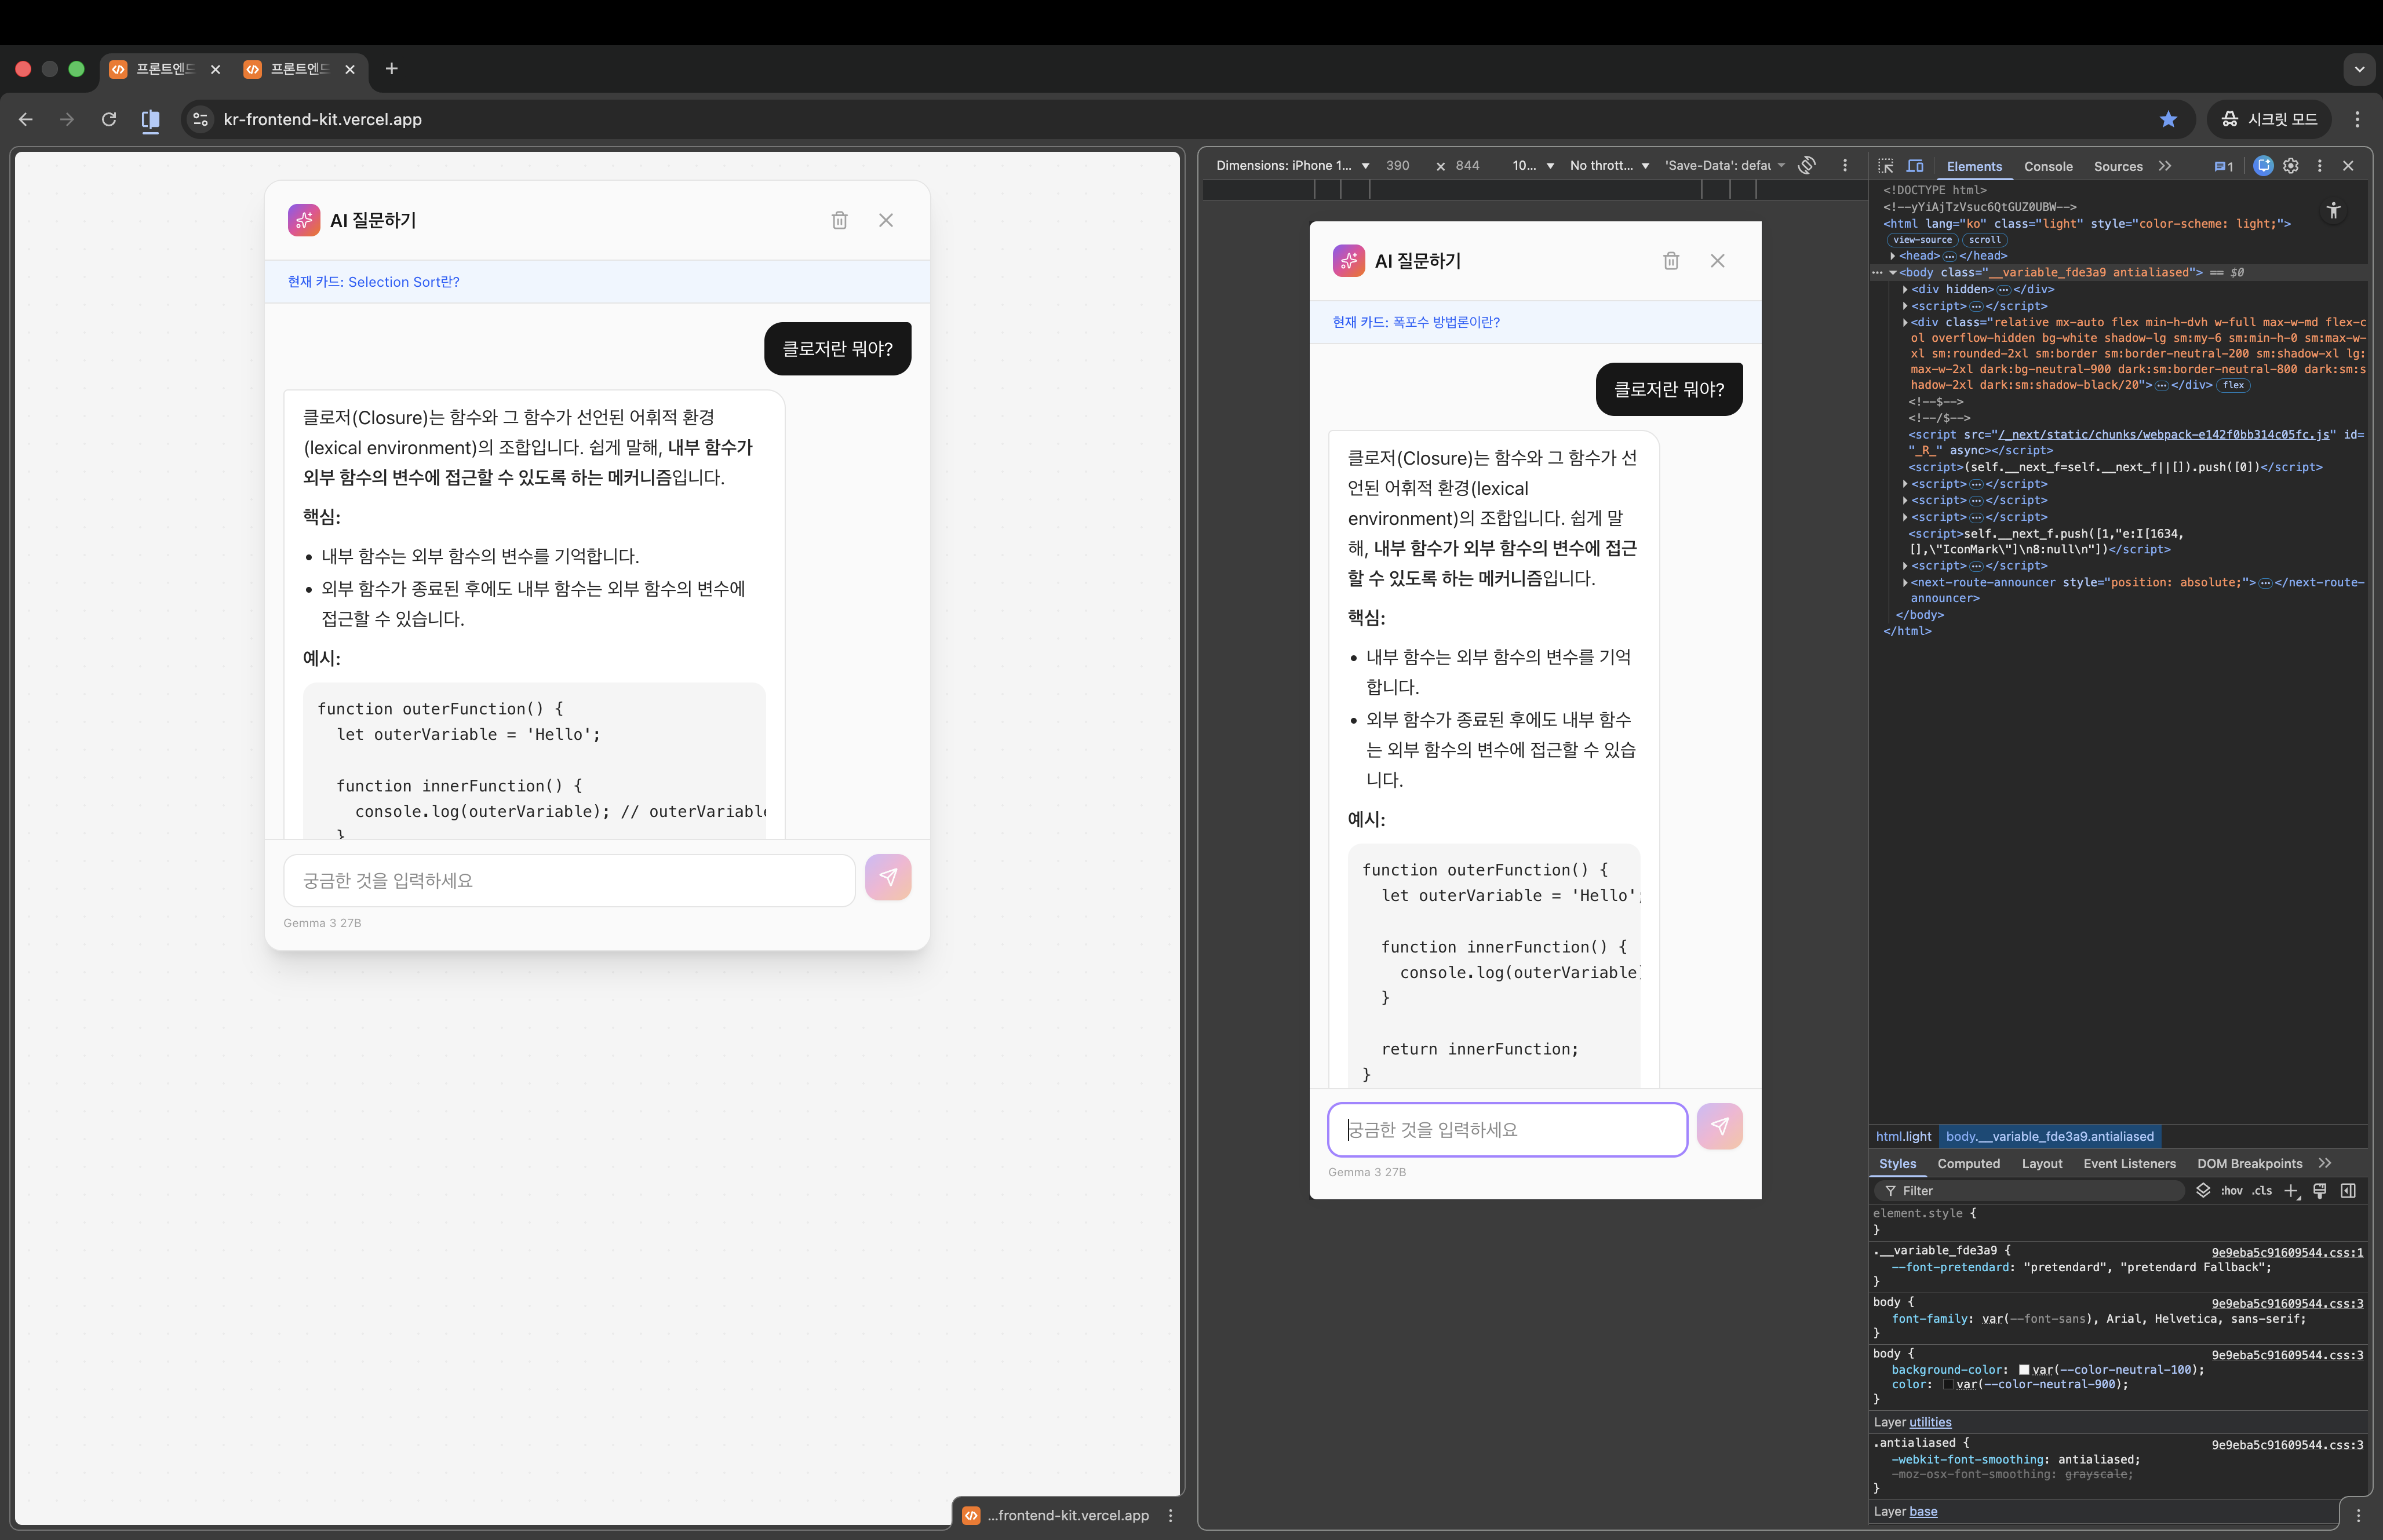Open DevTools settings gear
Image resolution: width=2383 pixels, height=1540 pixels.
click(x=2291, y=166)
